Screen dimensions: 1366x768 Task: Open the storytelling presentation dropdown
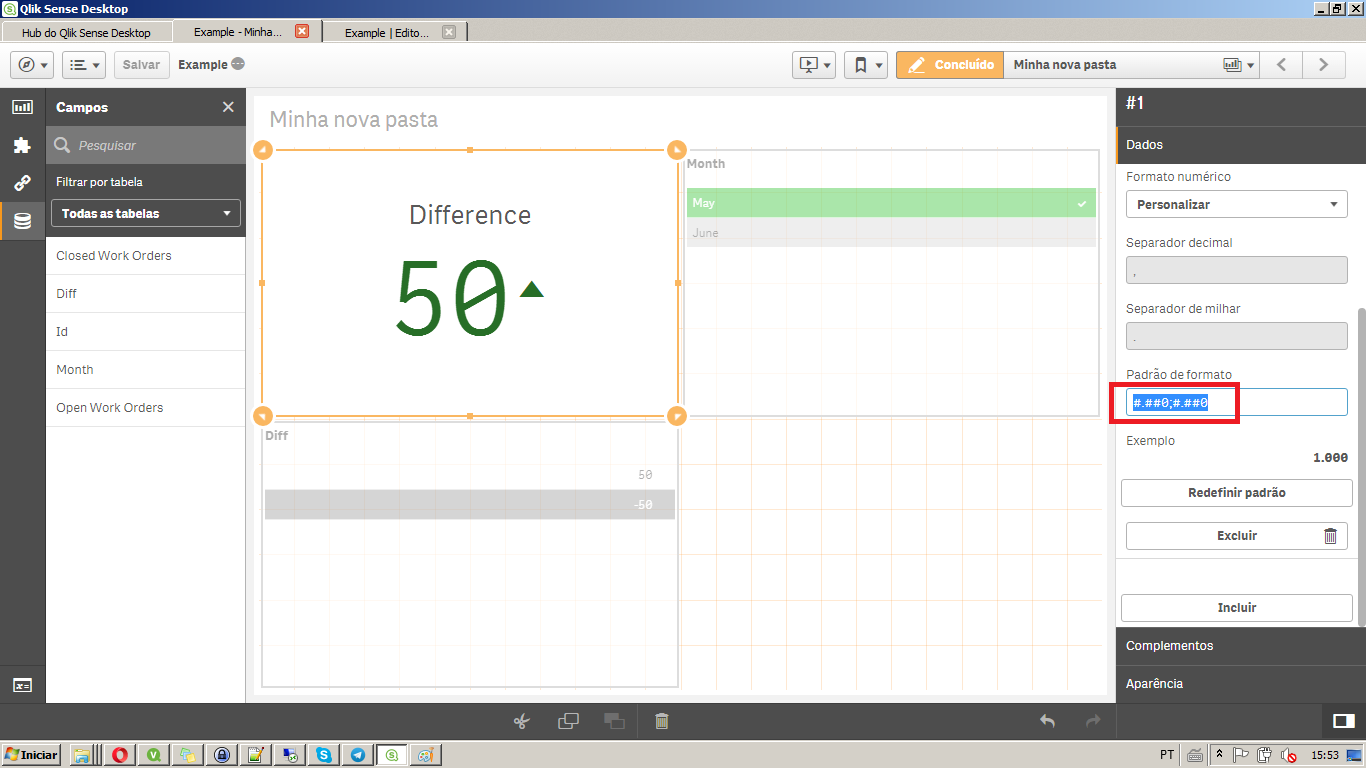813,65
